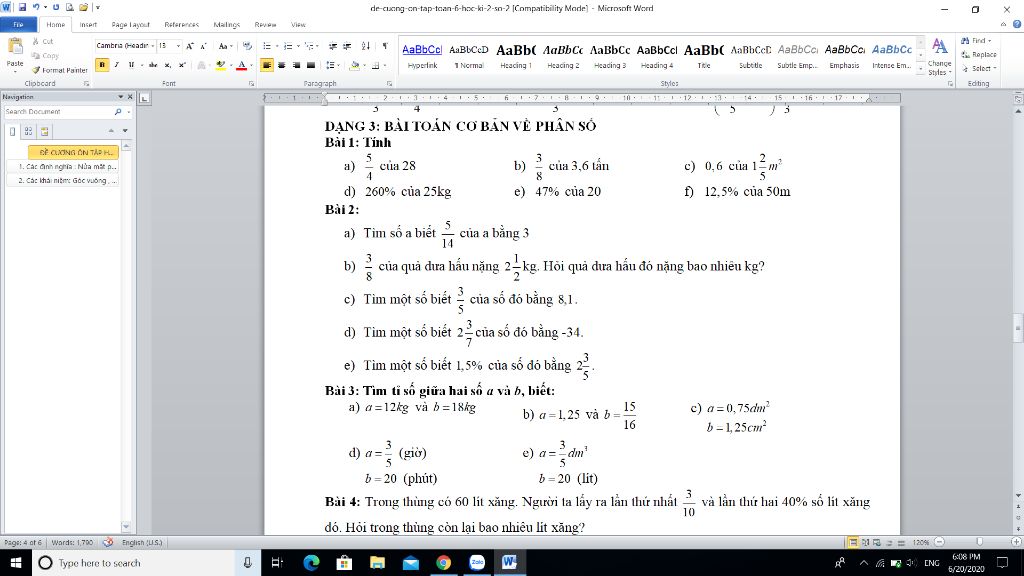Click the Save icon in Quick Access Toolbar
Screen dimensions: 1024x576
click(22, 7)
